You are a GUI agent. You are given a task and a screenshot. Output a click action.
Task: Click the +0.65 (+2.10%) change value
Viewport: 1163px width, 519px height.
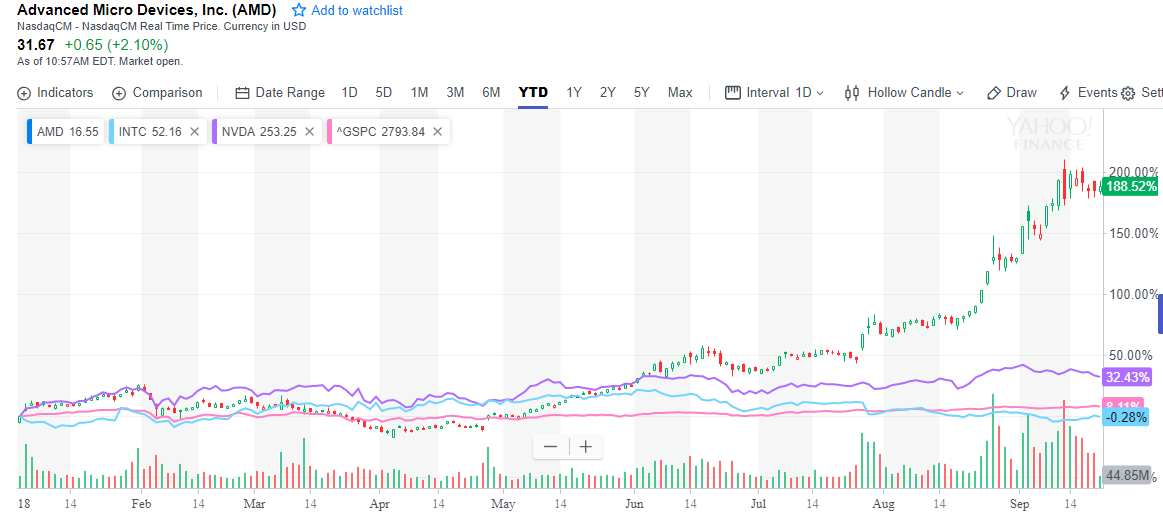[x=116, y=45]
